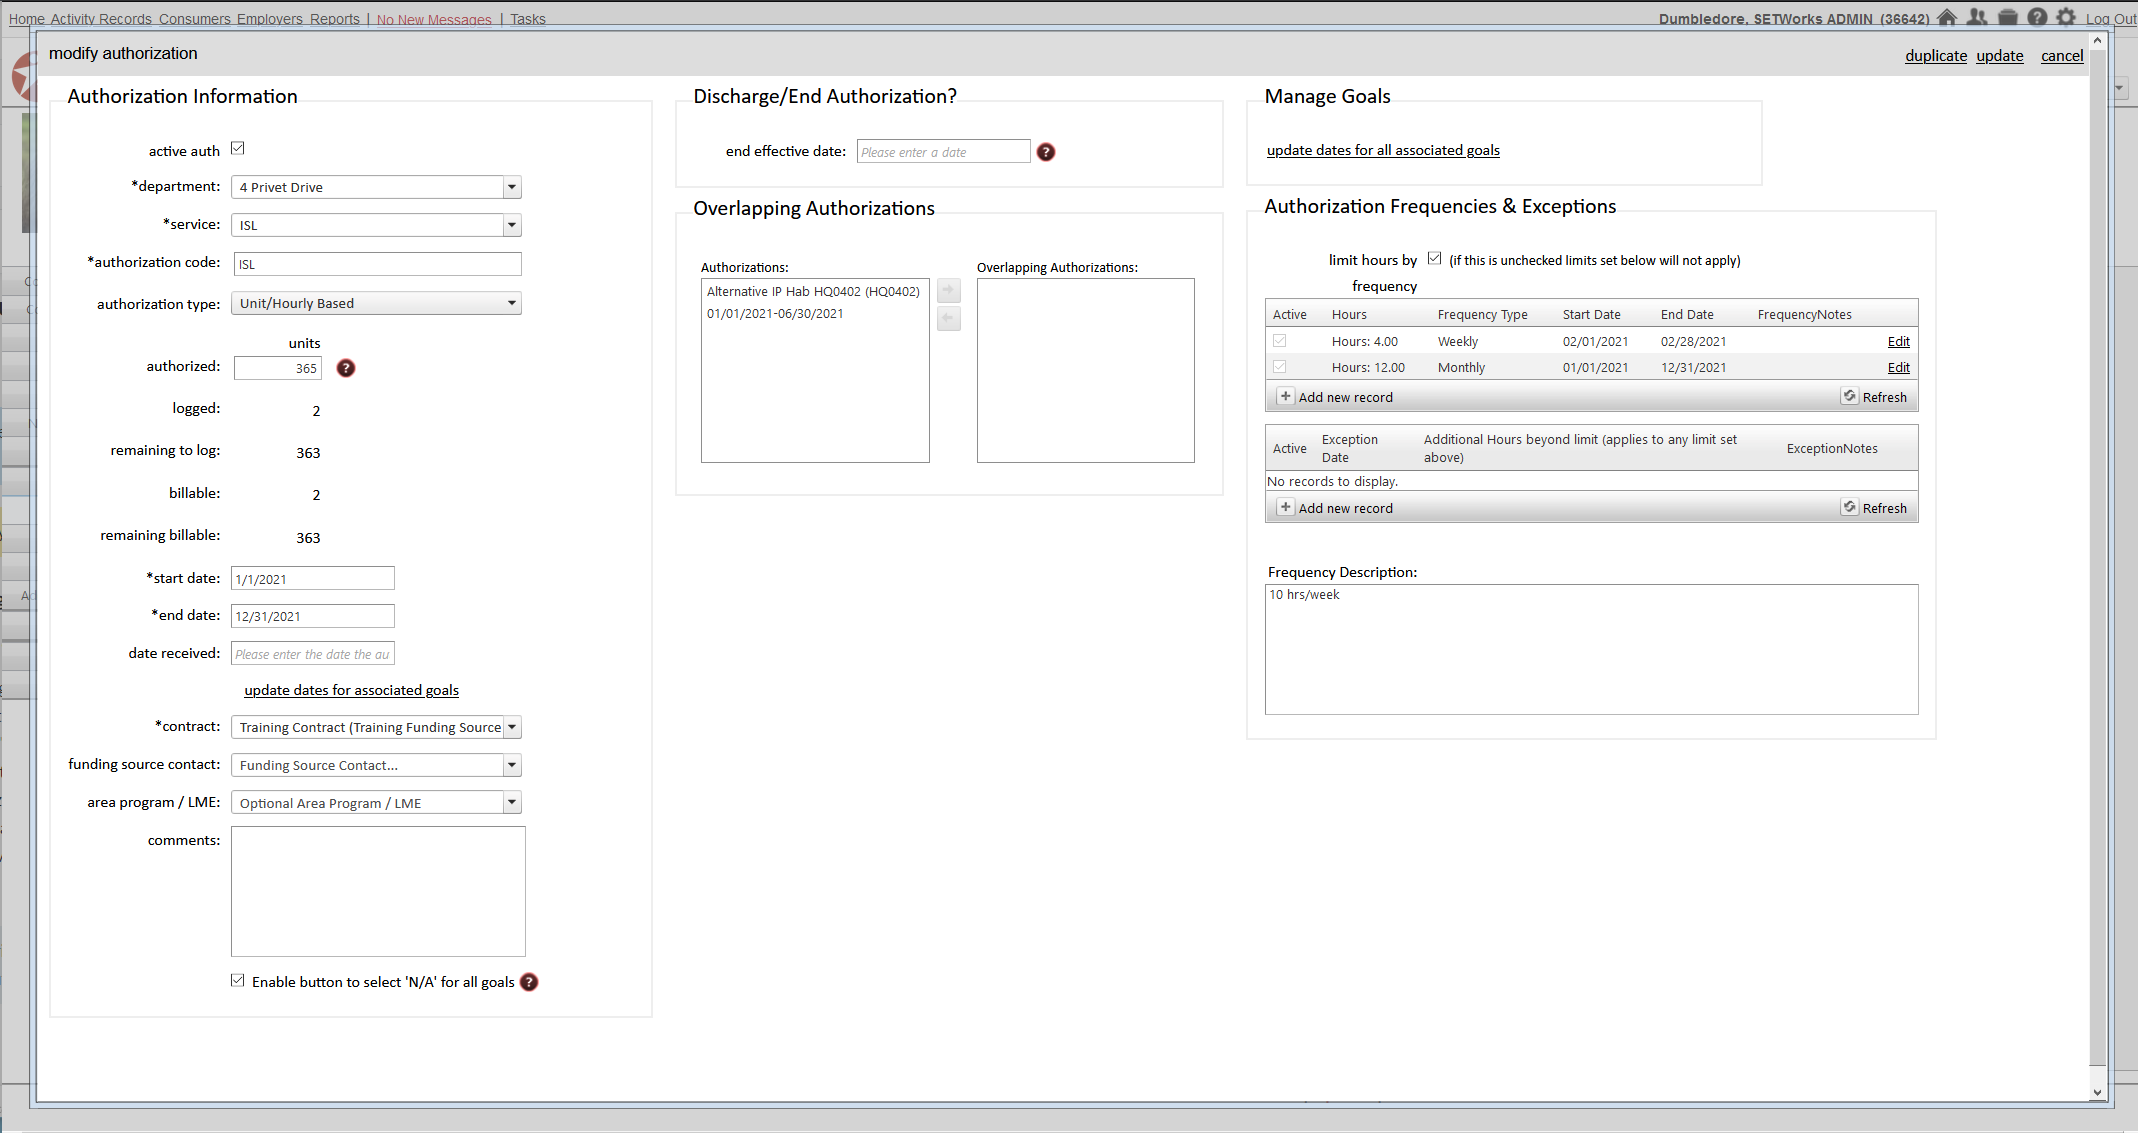Click help icon next to end effective date
Image resolution: width=2138 pixels, height=1133 pixels.
click(1046, 152)
